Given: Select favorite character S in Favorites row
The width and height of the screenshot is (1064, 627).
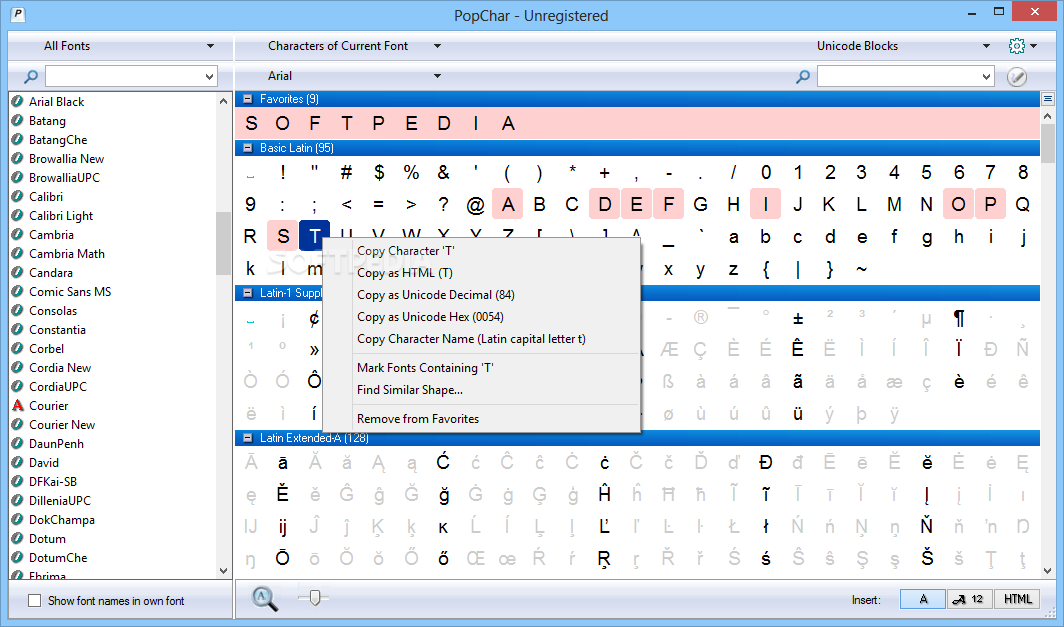Looking at the screenshot, I should point(251,124).
